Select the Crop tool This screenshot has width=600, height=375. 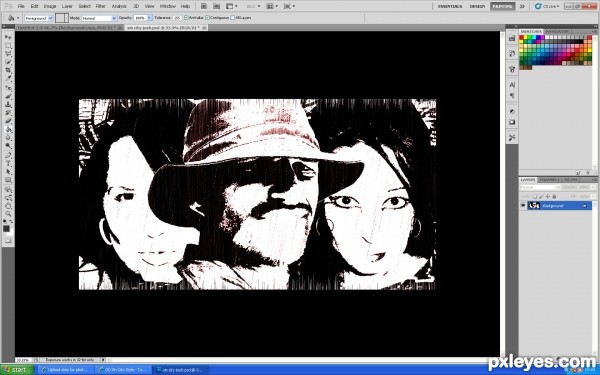point(8,70)
